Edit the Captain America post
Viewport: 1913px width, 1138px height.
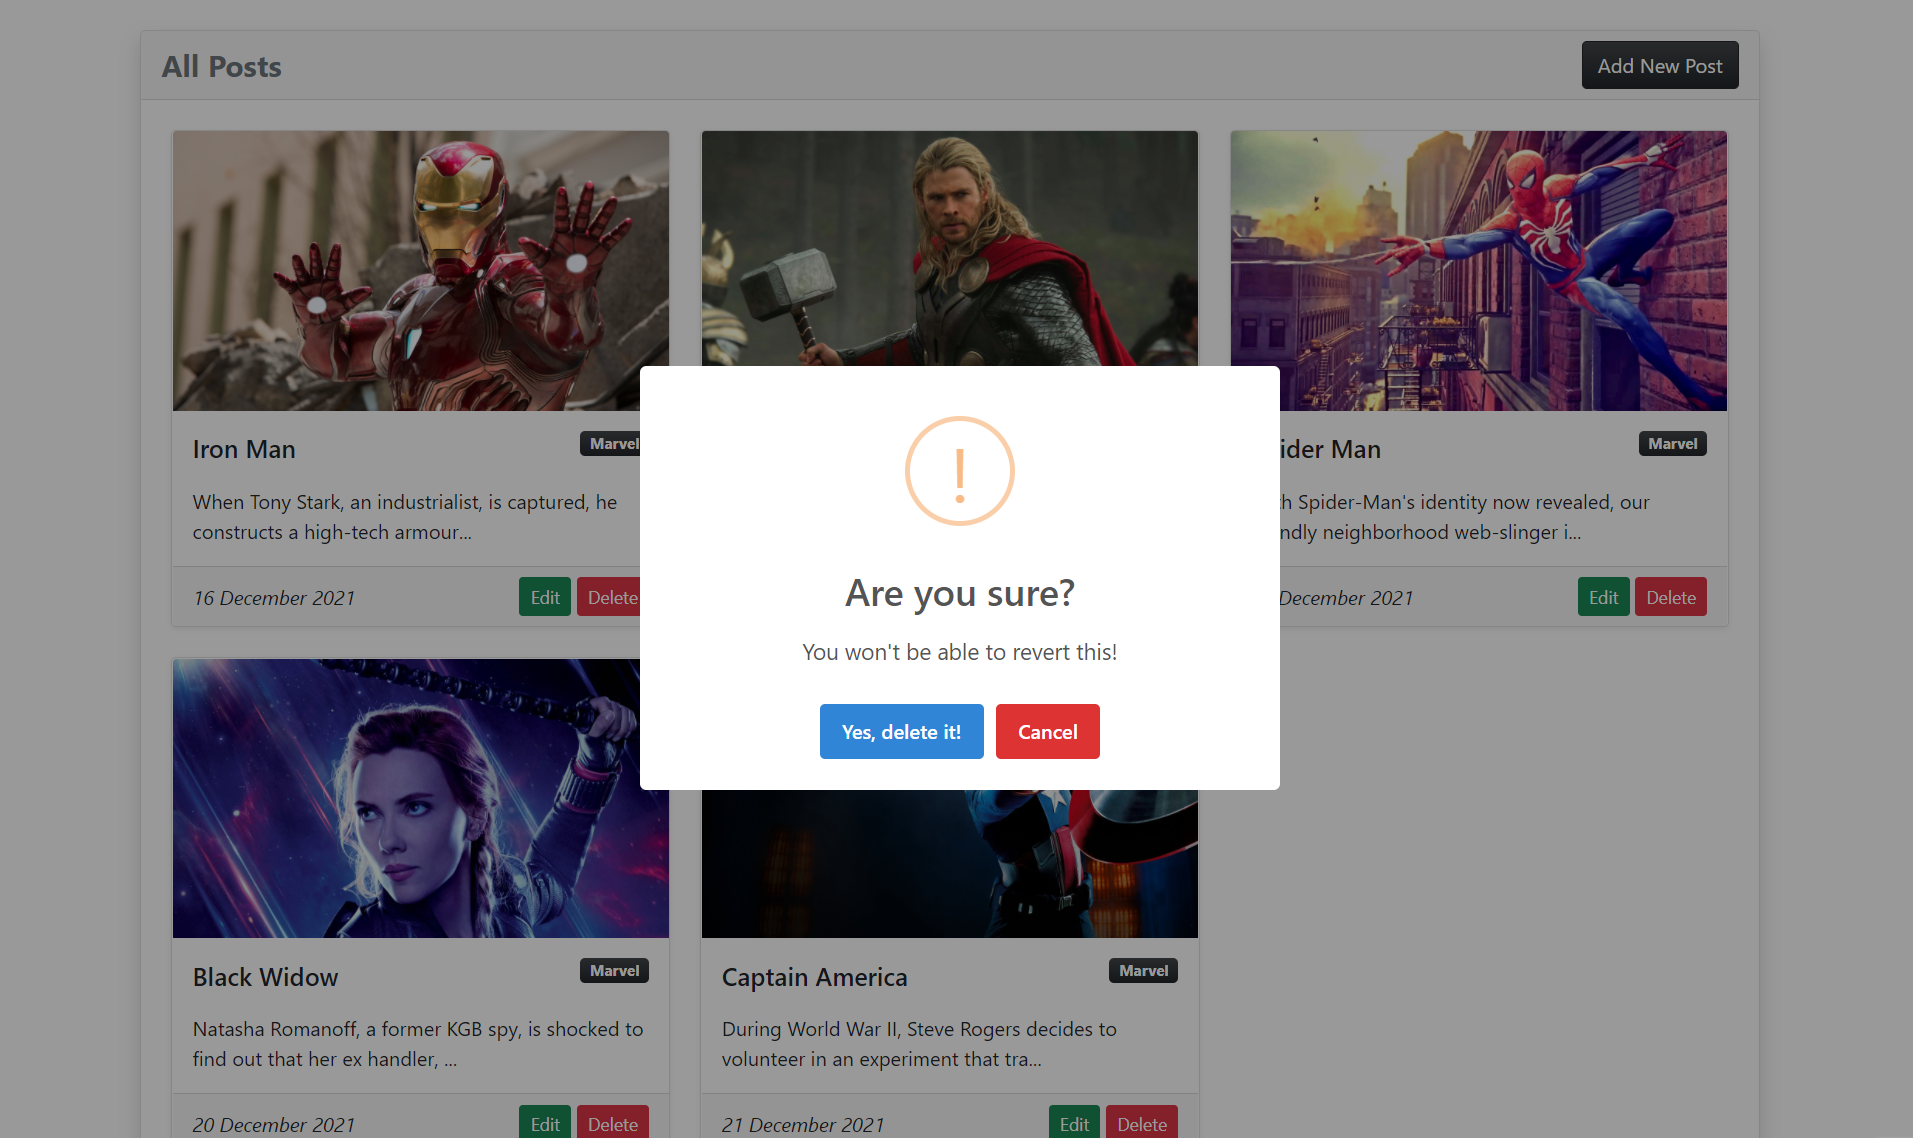[1073, 1123]
